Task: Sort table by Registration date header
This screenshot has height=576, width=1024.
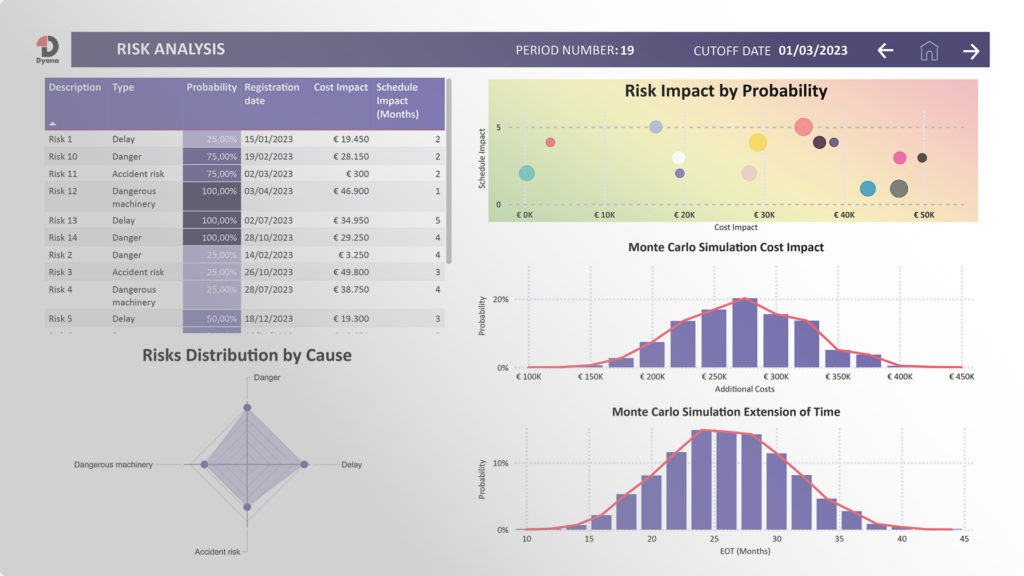Action: point(272,93)
